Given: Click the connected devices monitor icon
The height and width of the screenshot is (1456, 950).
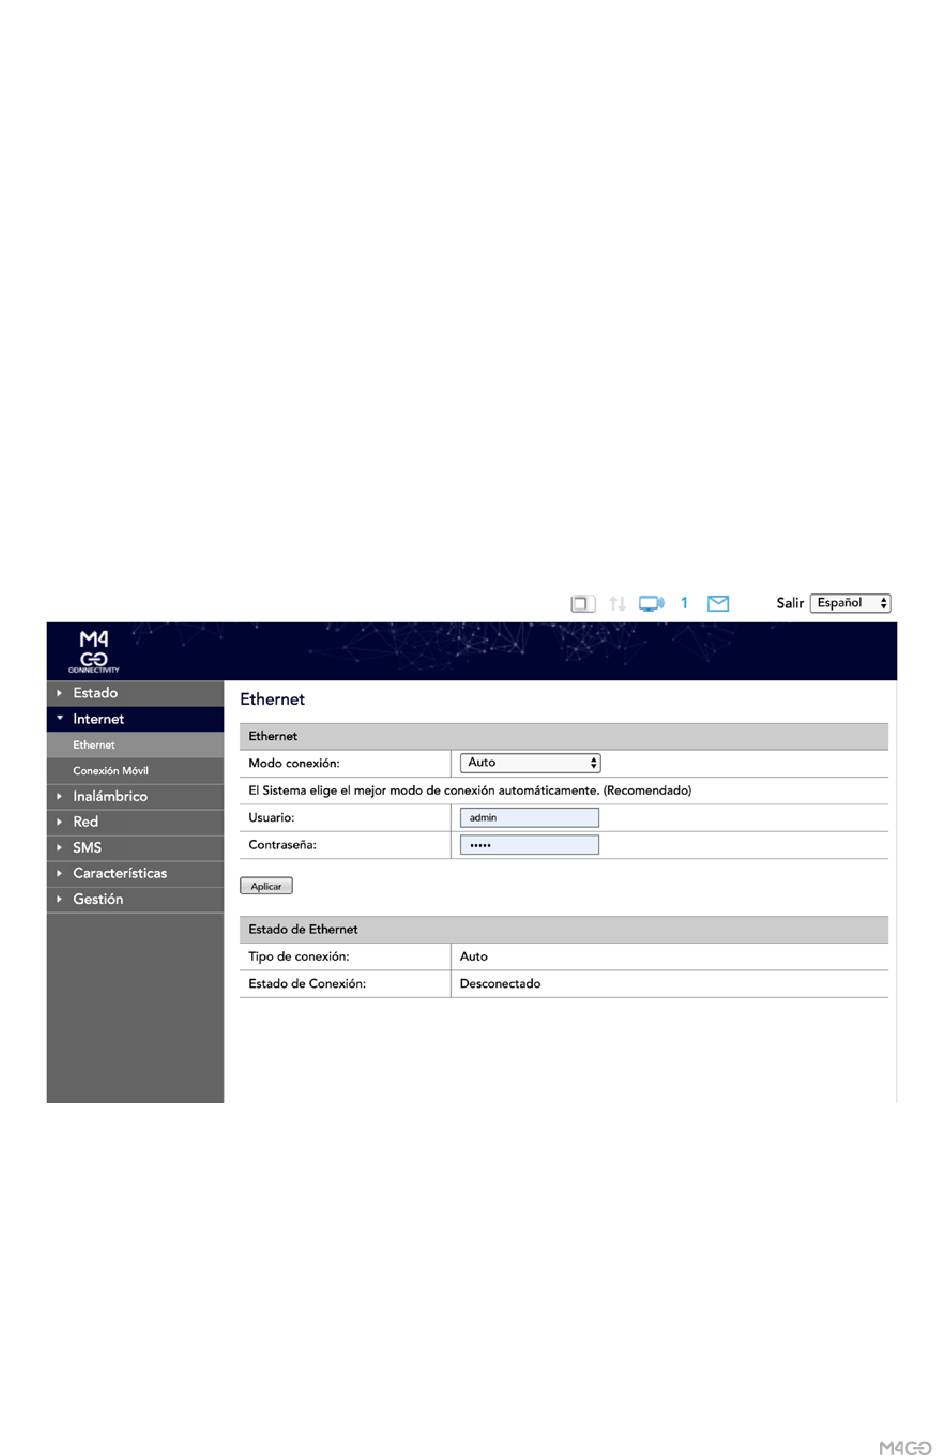Looking at the screenshot, I should click(652, 604).
